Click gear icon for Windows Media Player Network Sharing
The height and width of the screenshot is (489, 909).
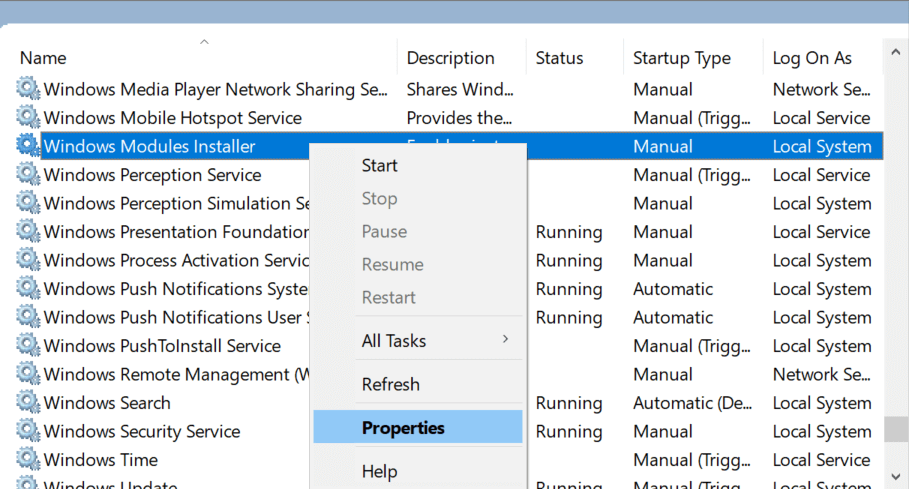tap(27, 89)
